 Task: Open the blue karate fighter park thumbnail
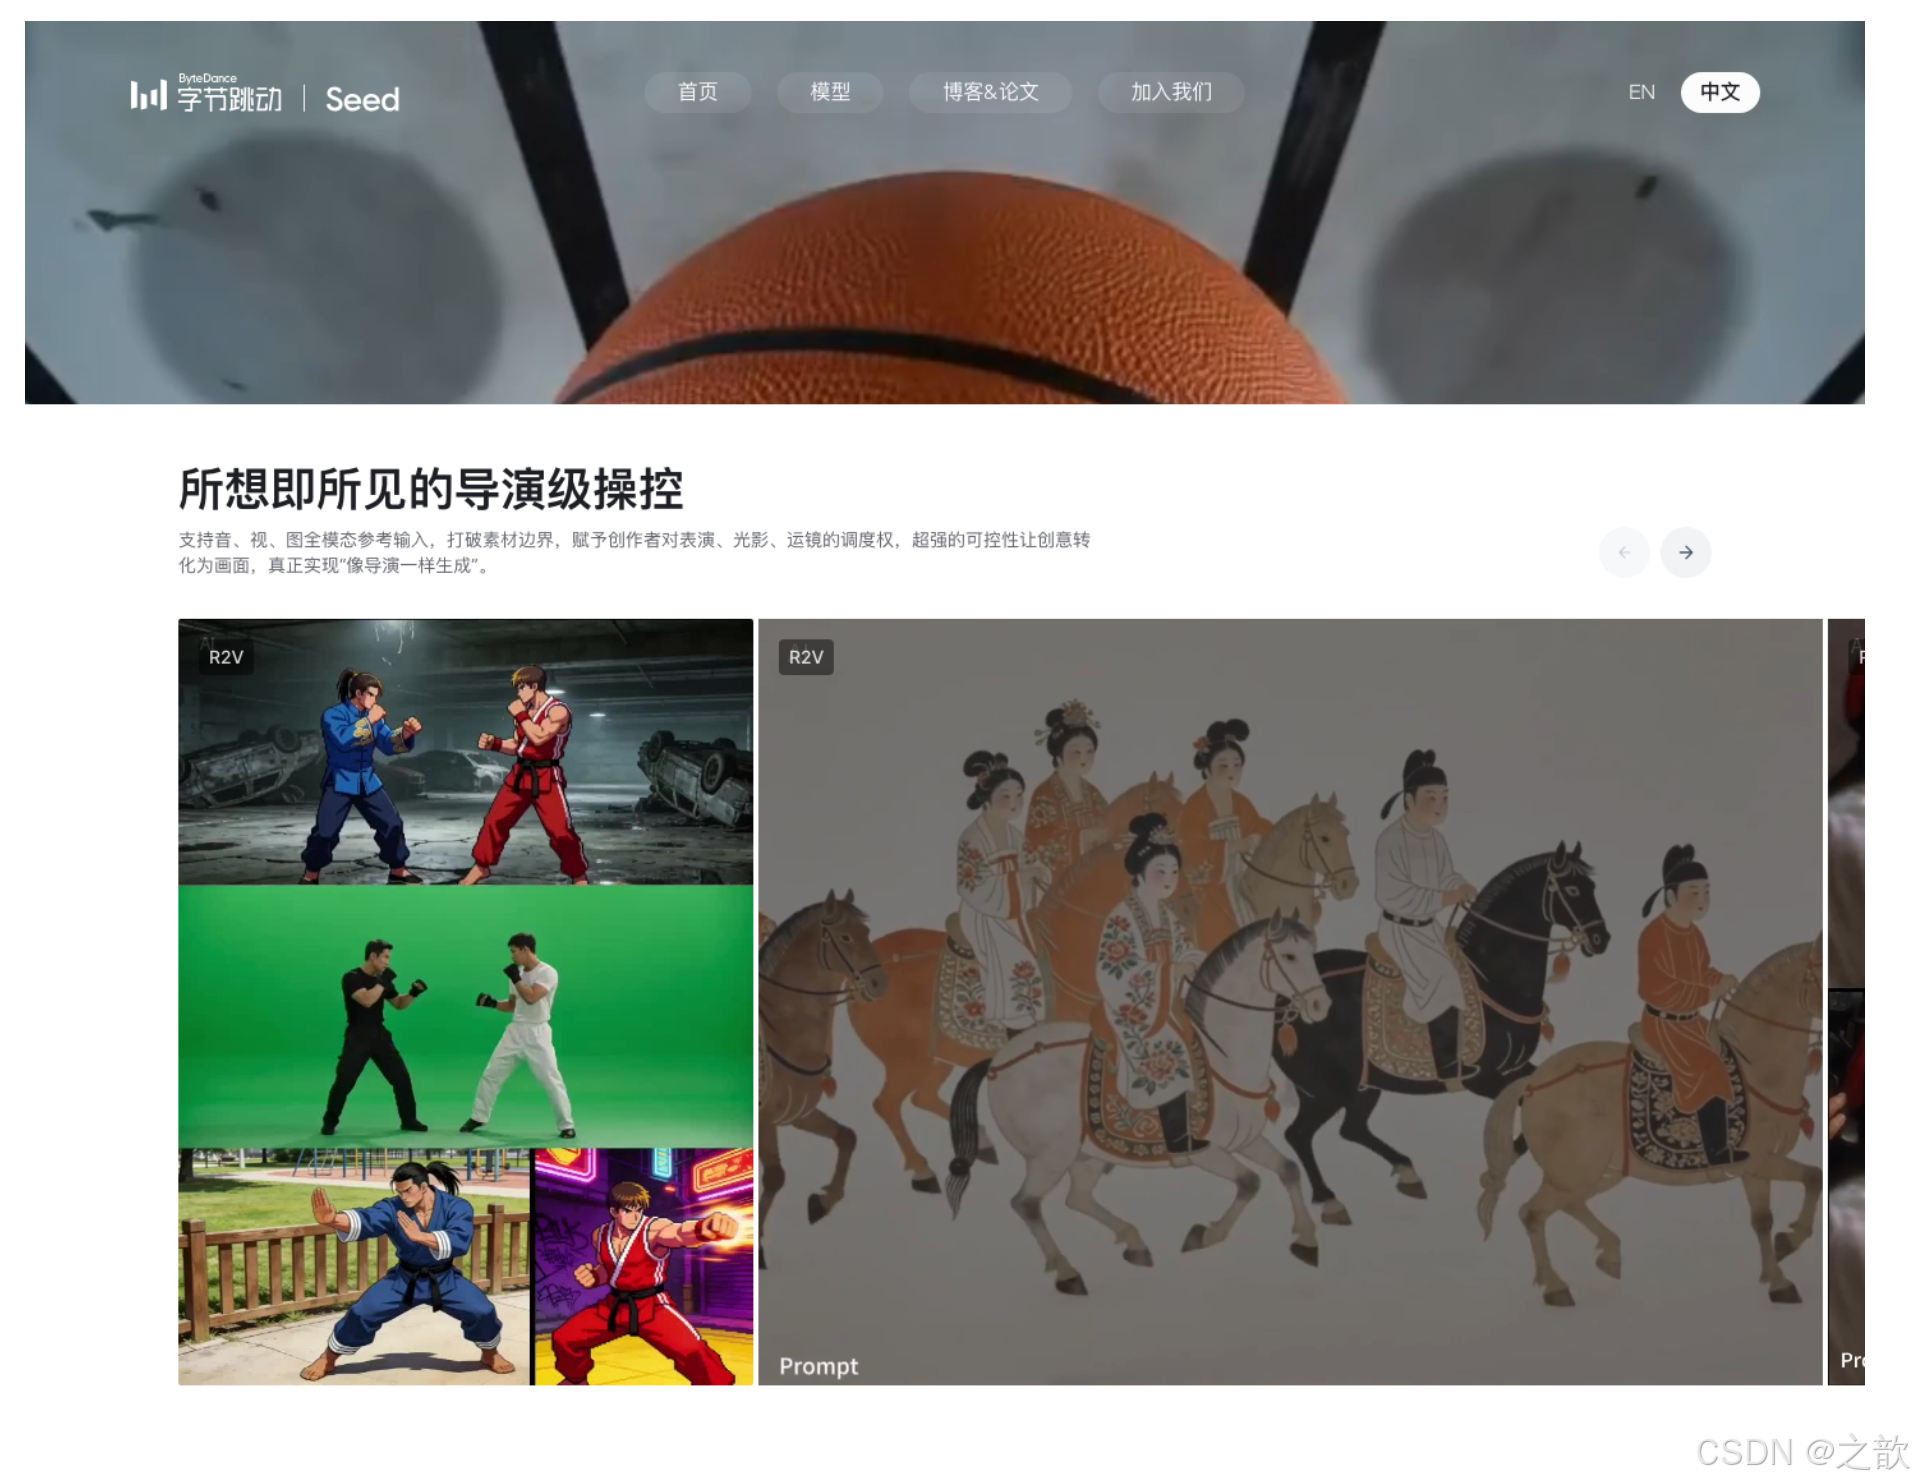[354, 1266]
